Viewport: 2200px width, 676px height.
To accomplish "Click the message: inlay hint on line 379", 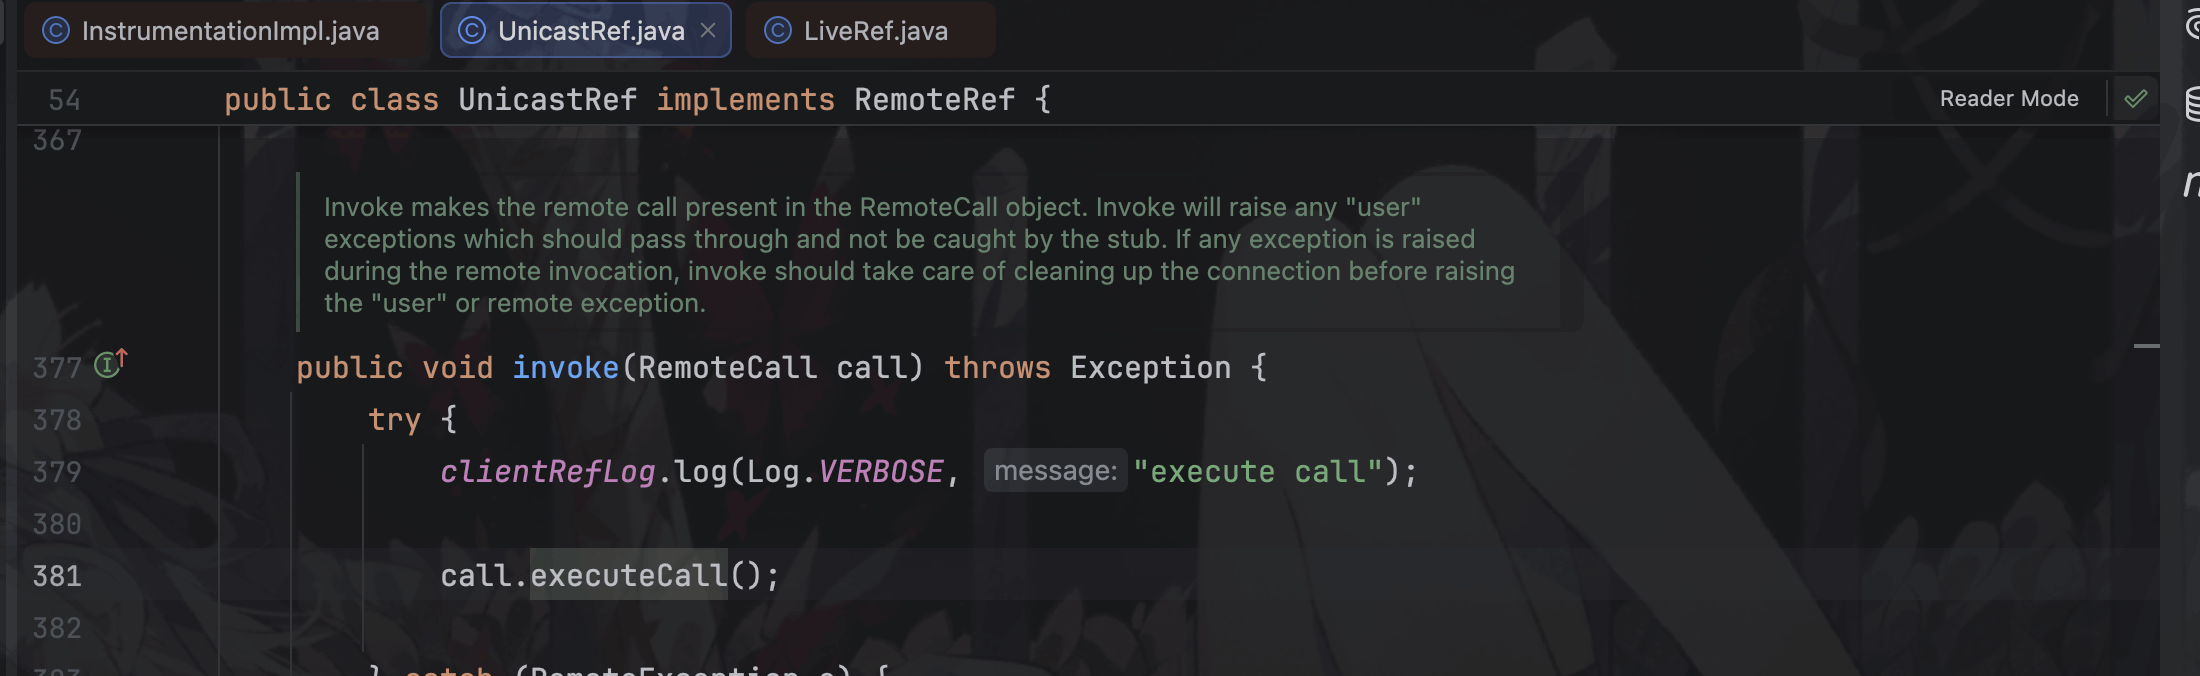I will tap(1055, 470).
